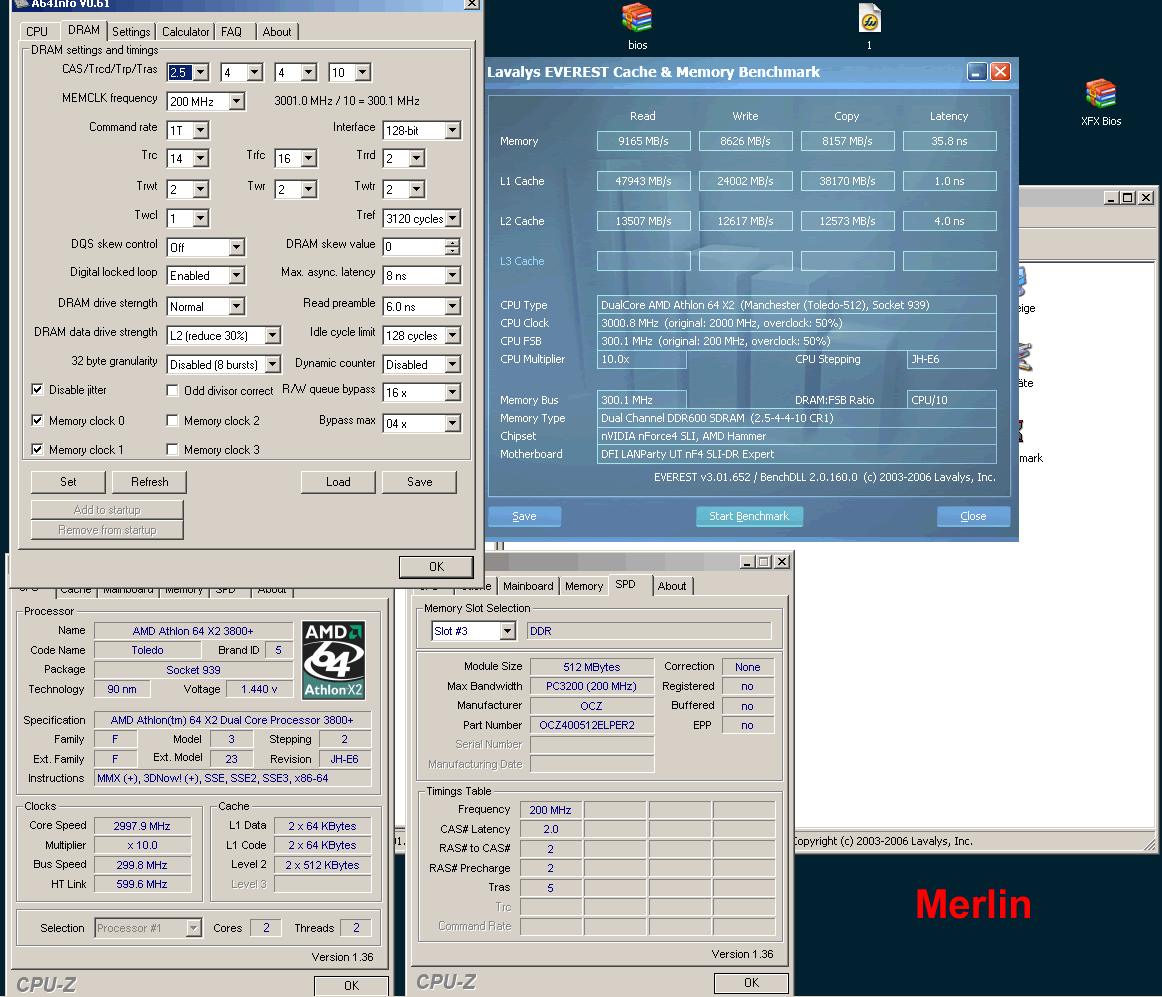
Task: Click the Part Number OCZ400512ELPER2 field
Action: (x=591, y=725)
